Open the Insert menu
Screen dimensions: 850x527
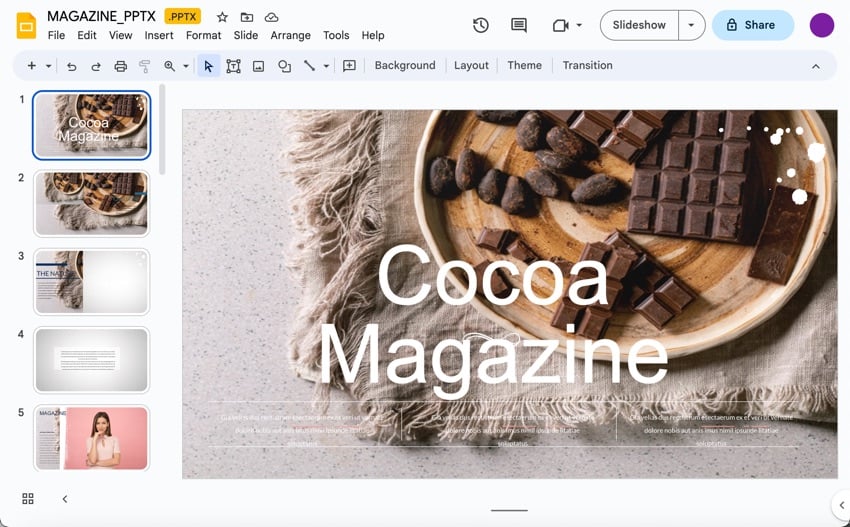point(159,35)
